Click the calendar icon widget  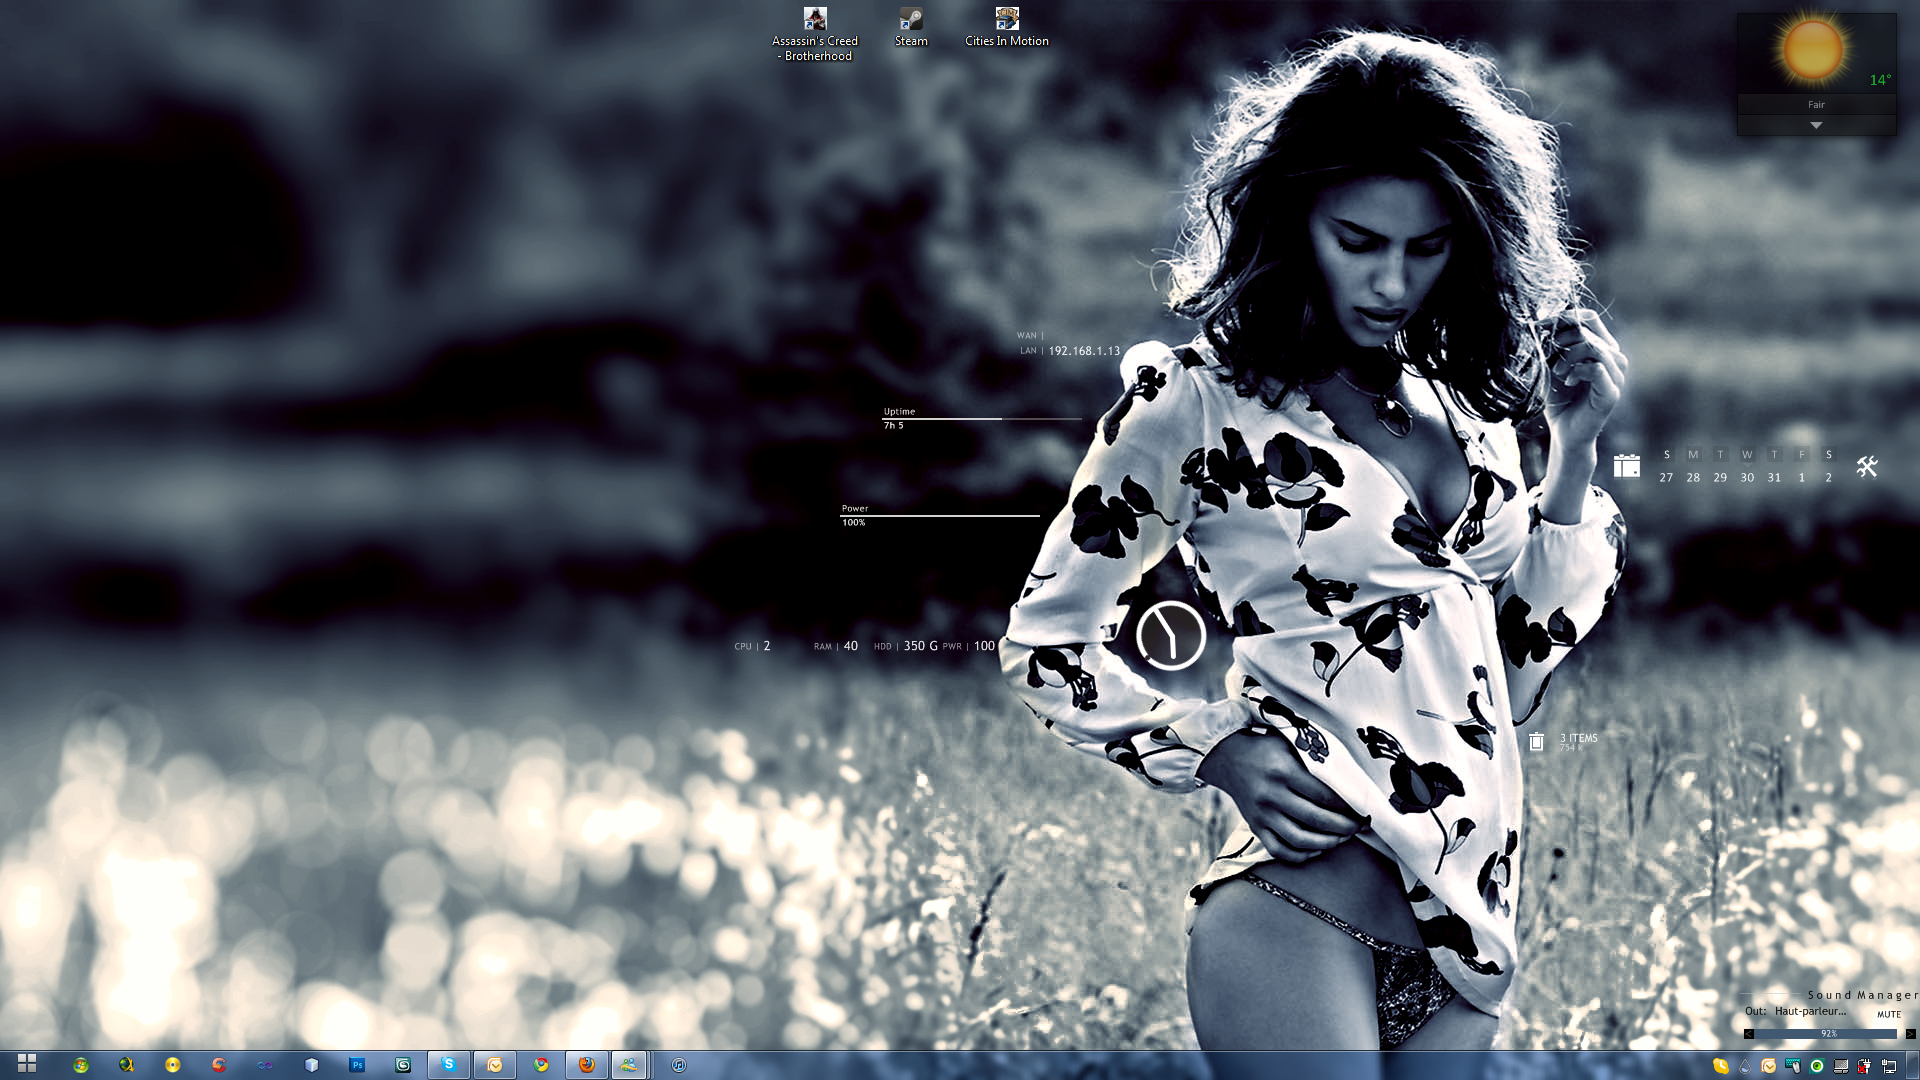pyautogui.click(x=1627, y=466)
